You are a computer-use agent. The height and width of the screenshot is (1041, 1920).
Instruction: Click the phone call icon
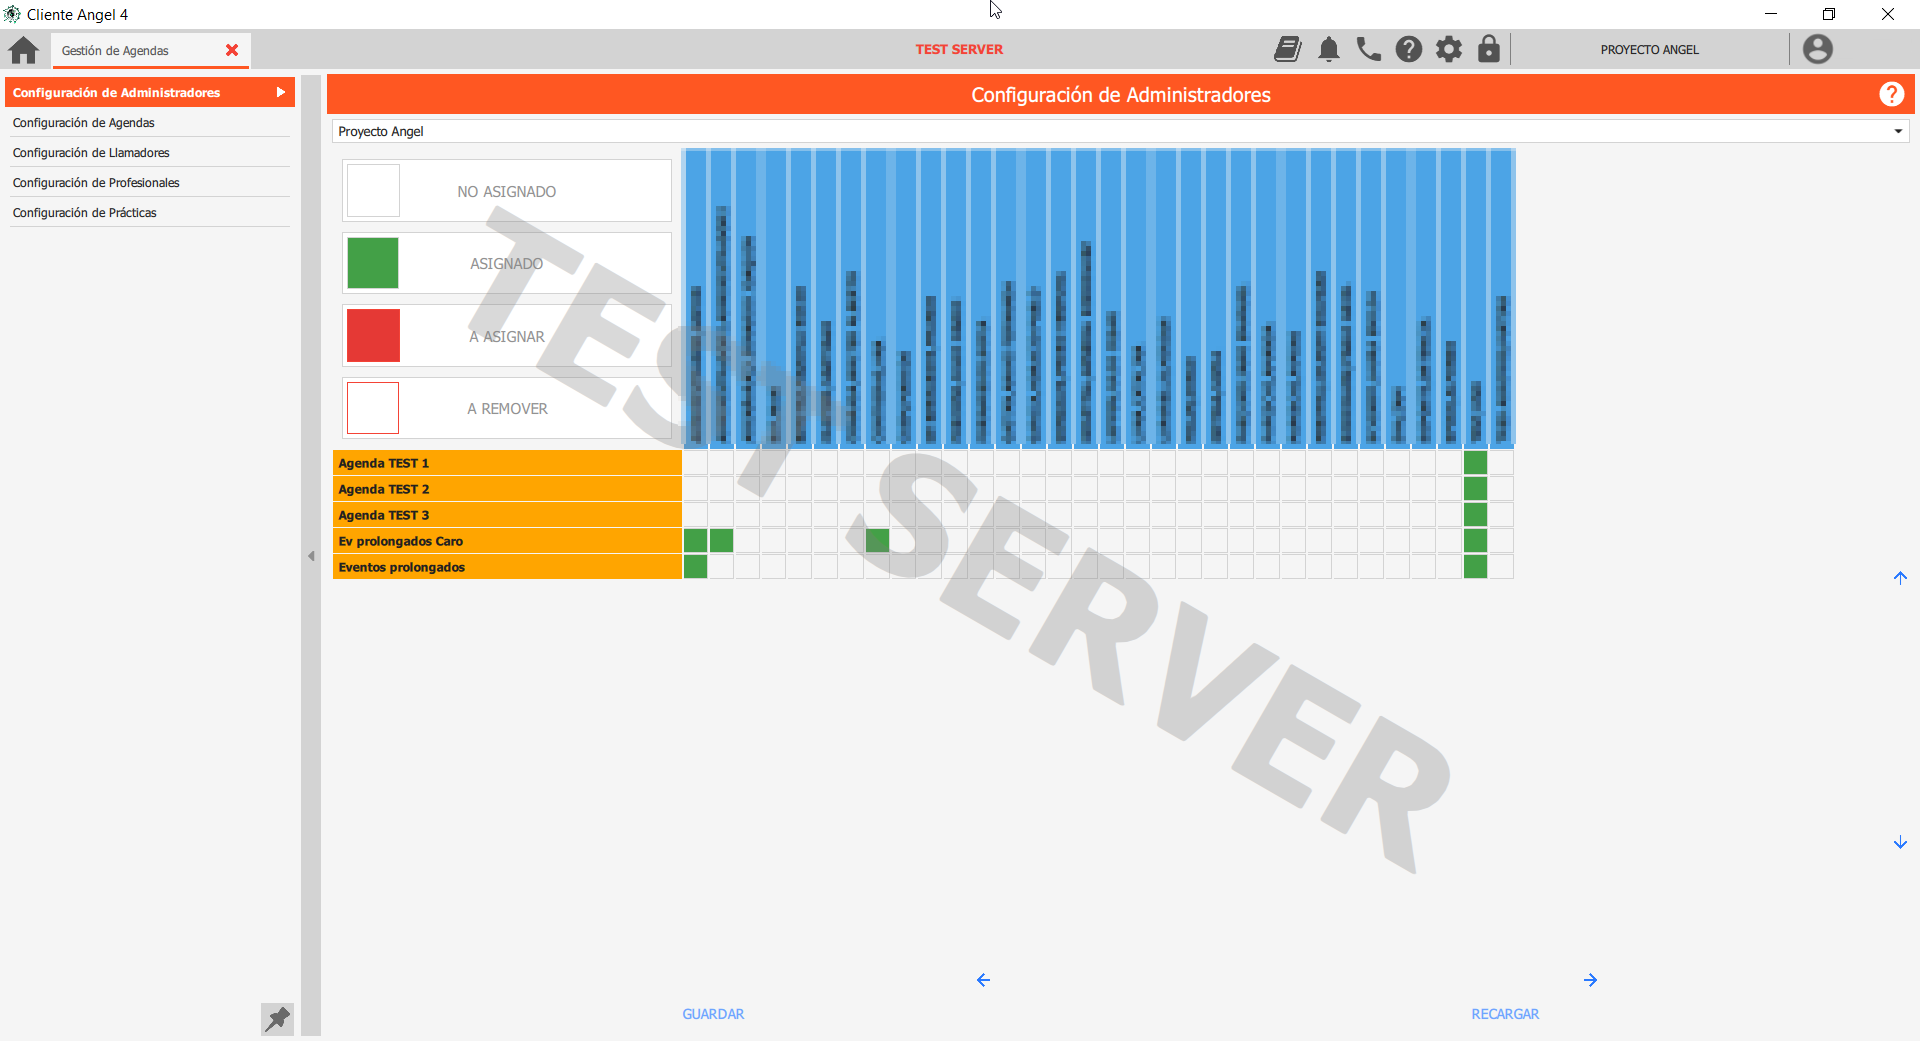(1368, 49)
